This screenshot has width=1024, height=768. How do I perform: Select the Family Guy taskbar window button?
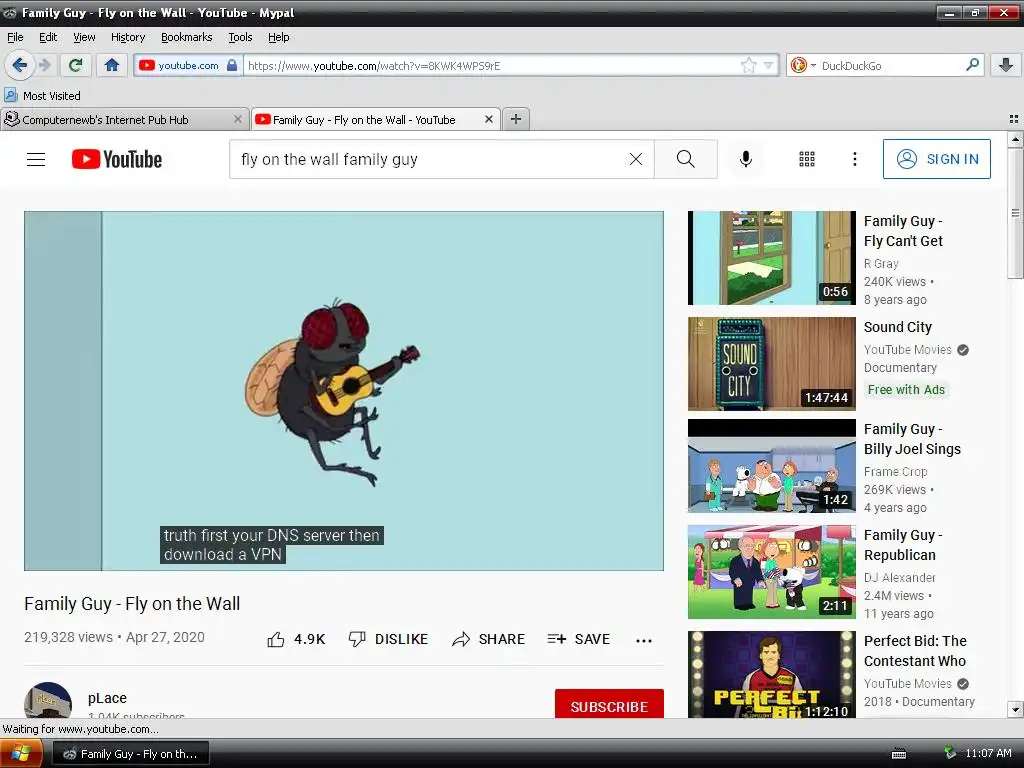(x=130, y=754)
